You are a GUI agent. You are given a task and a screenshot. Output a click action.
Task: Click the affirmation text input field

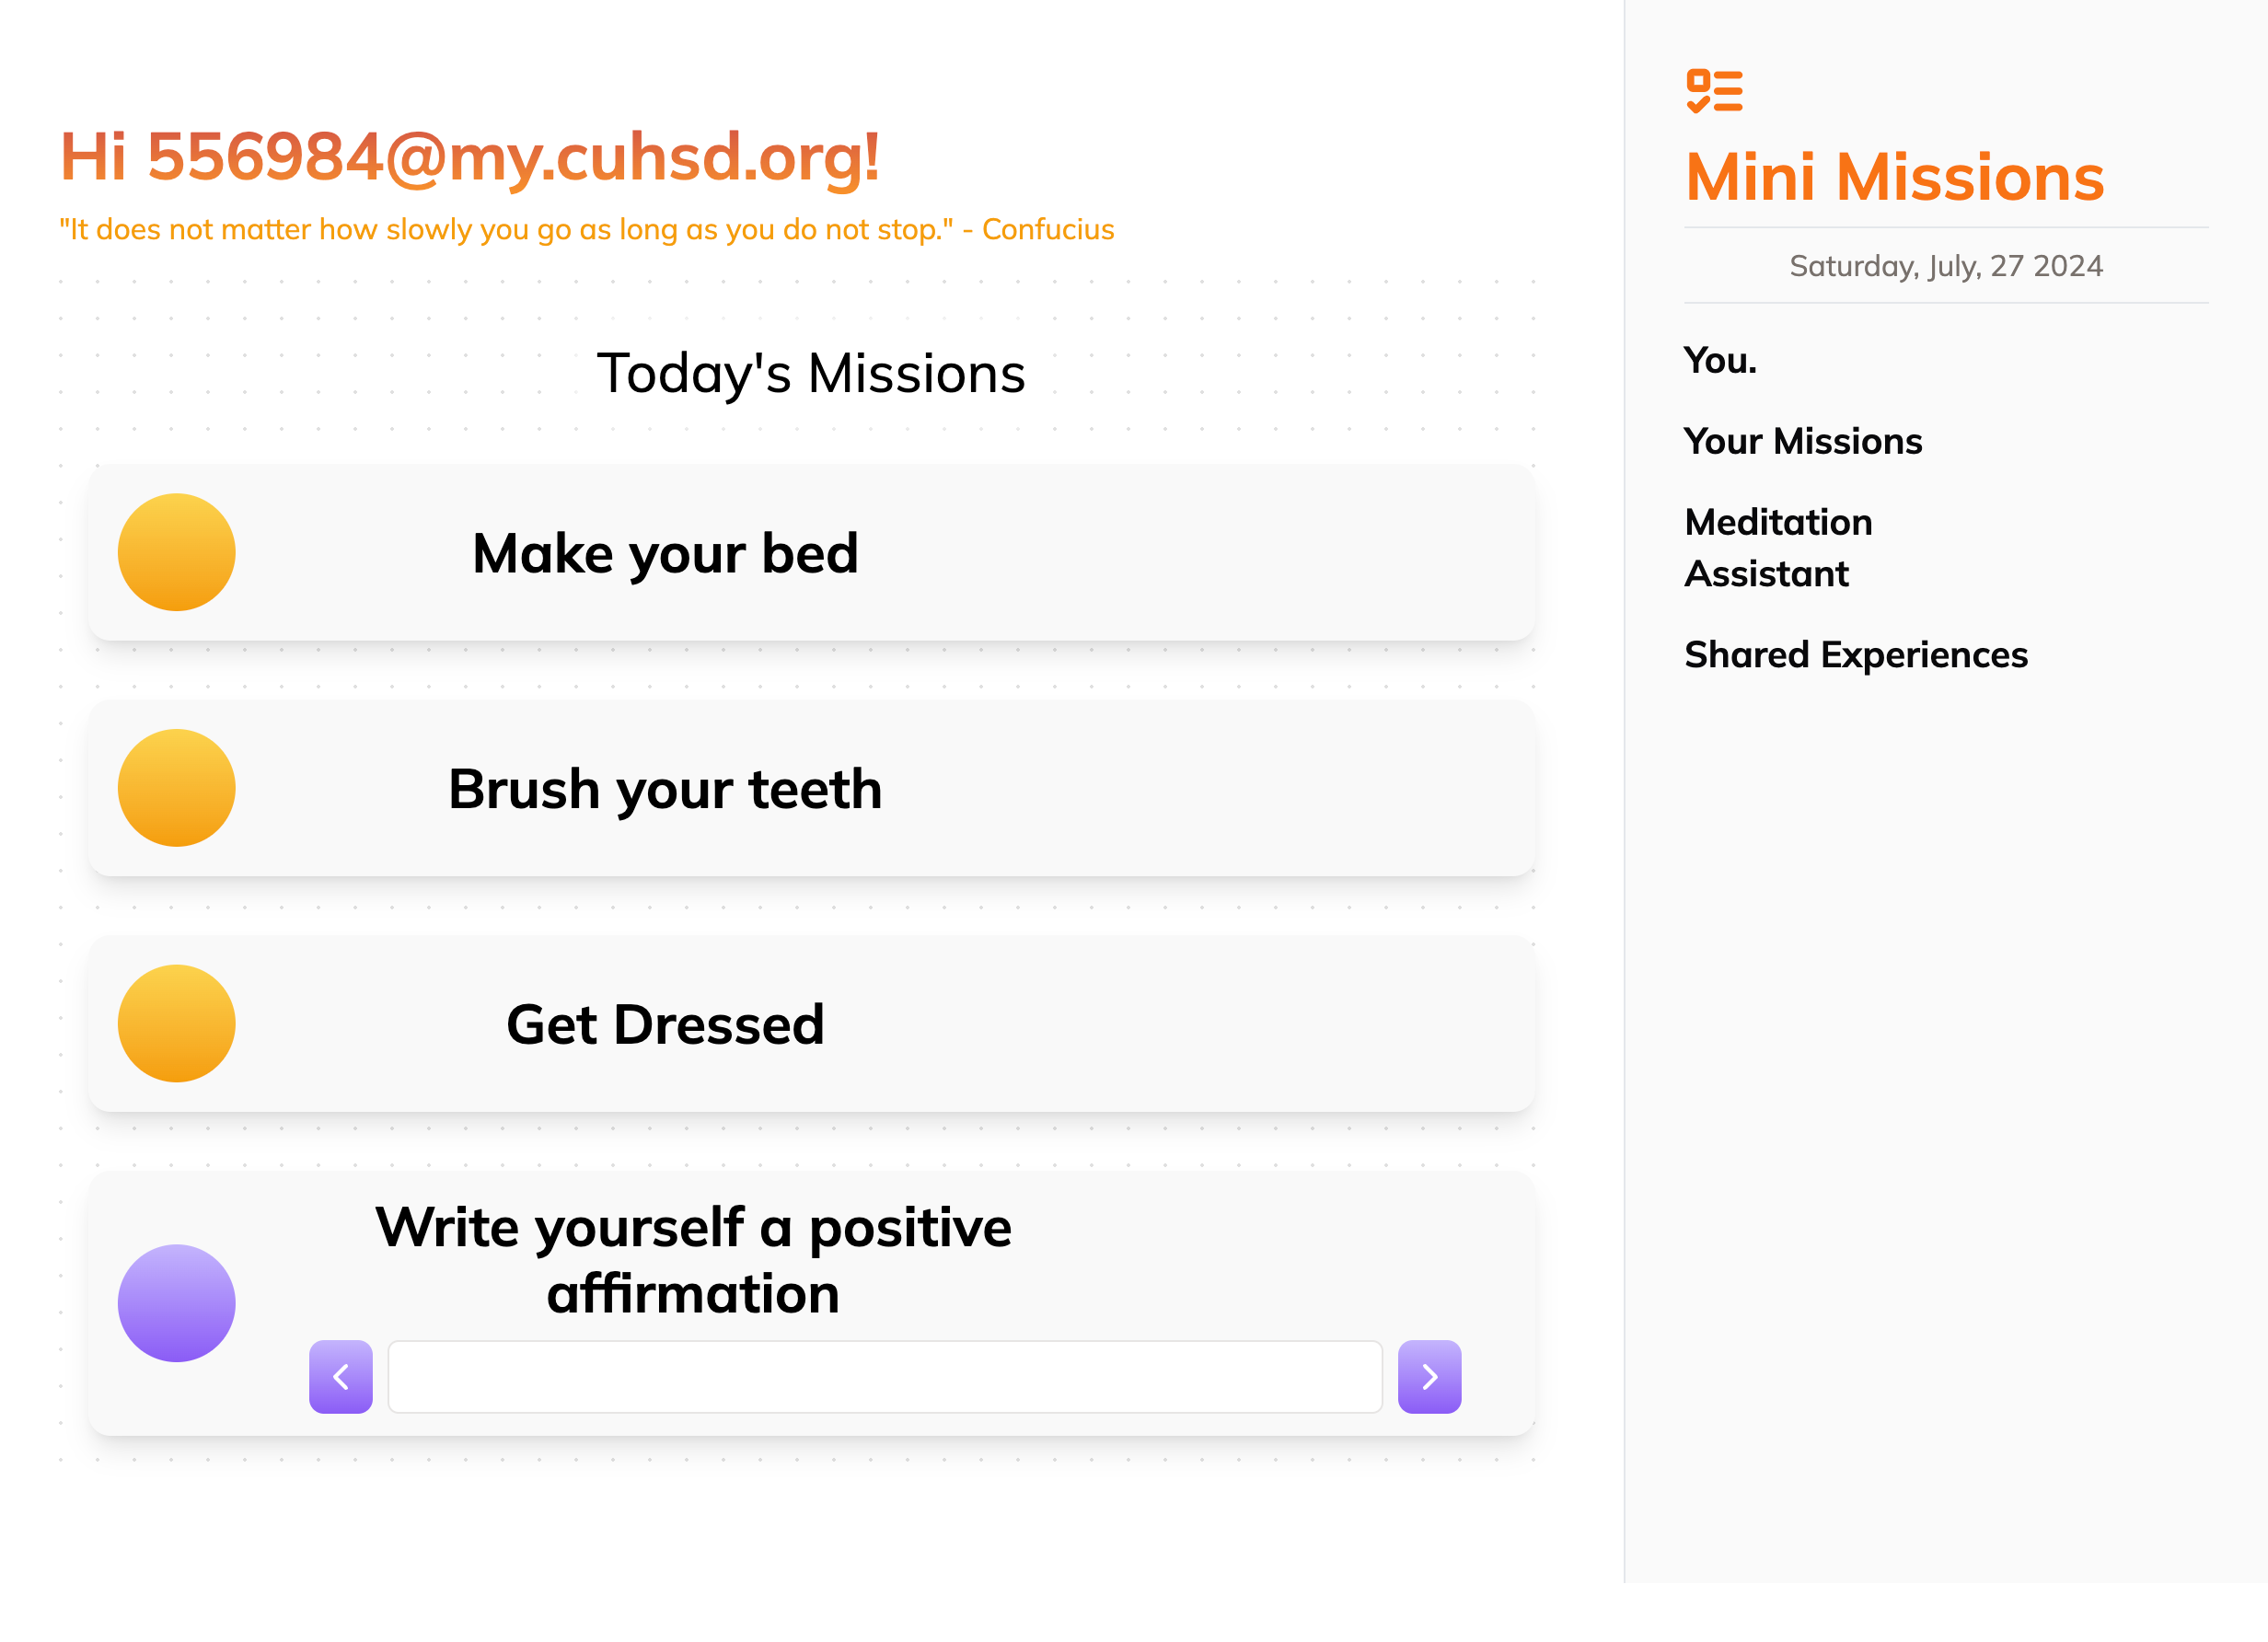pyautogui.click(x=885, y=1376)
